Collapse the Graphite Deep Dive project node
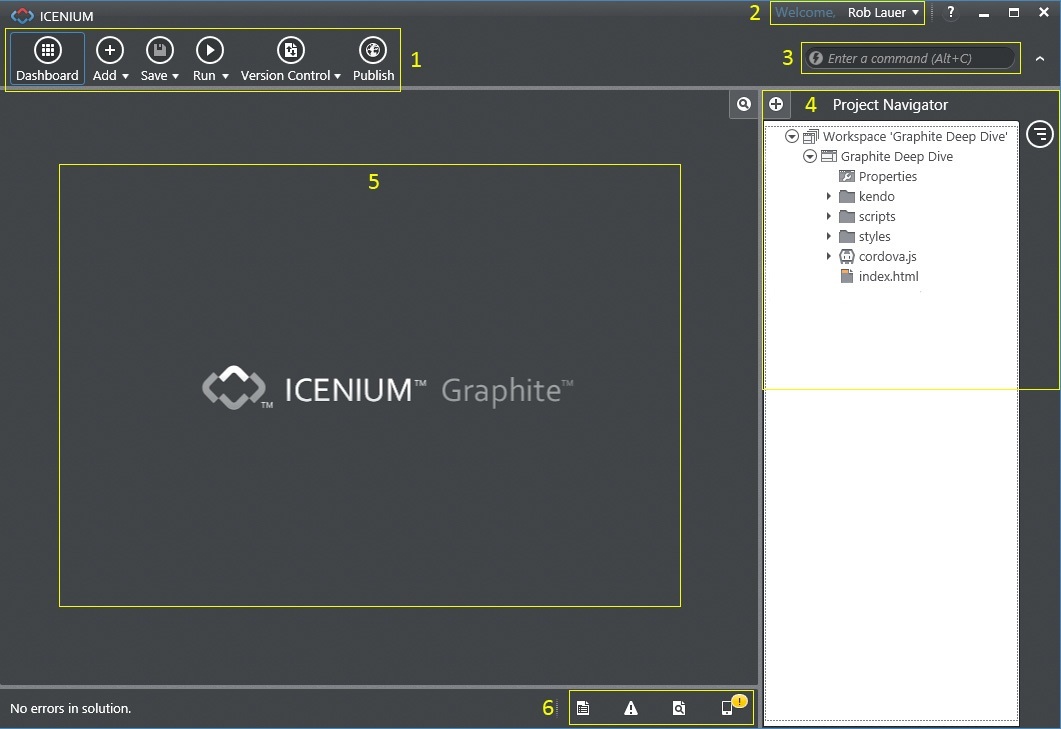1061x729 pixels. coord(810,156)
